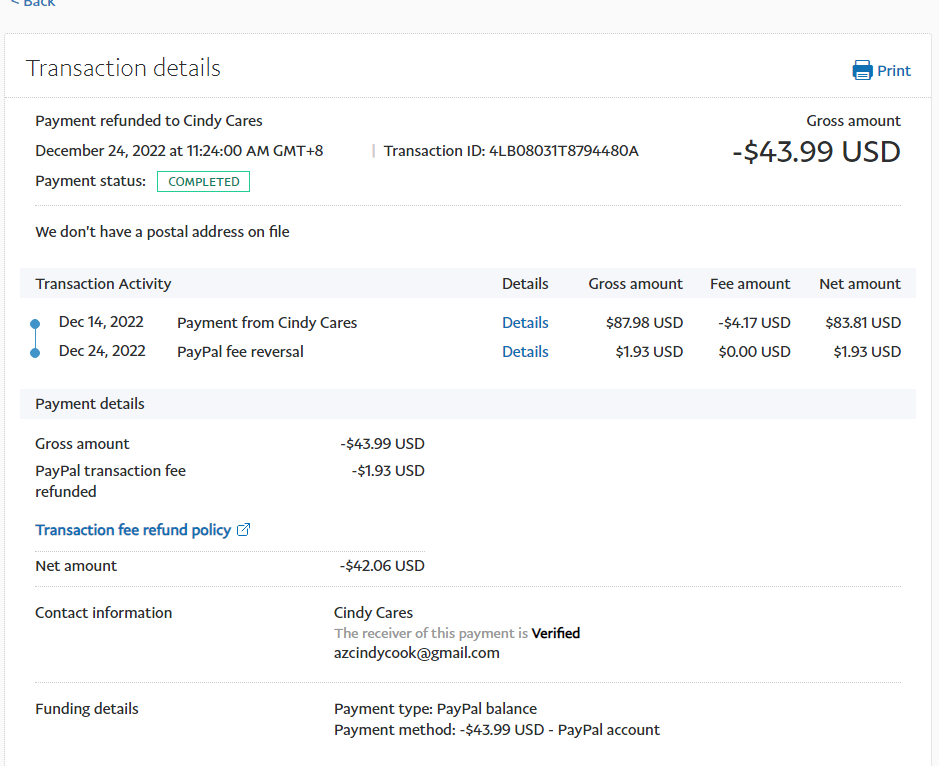
Task: Click the Transaction details page heading
Action: [x=123, y=68]
